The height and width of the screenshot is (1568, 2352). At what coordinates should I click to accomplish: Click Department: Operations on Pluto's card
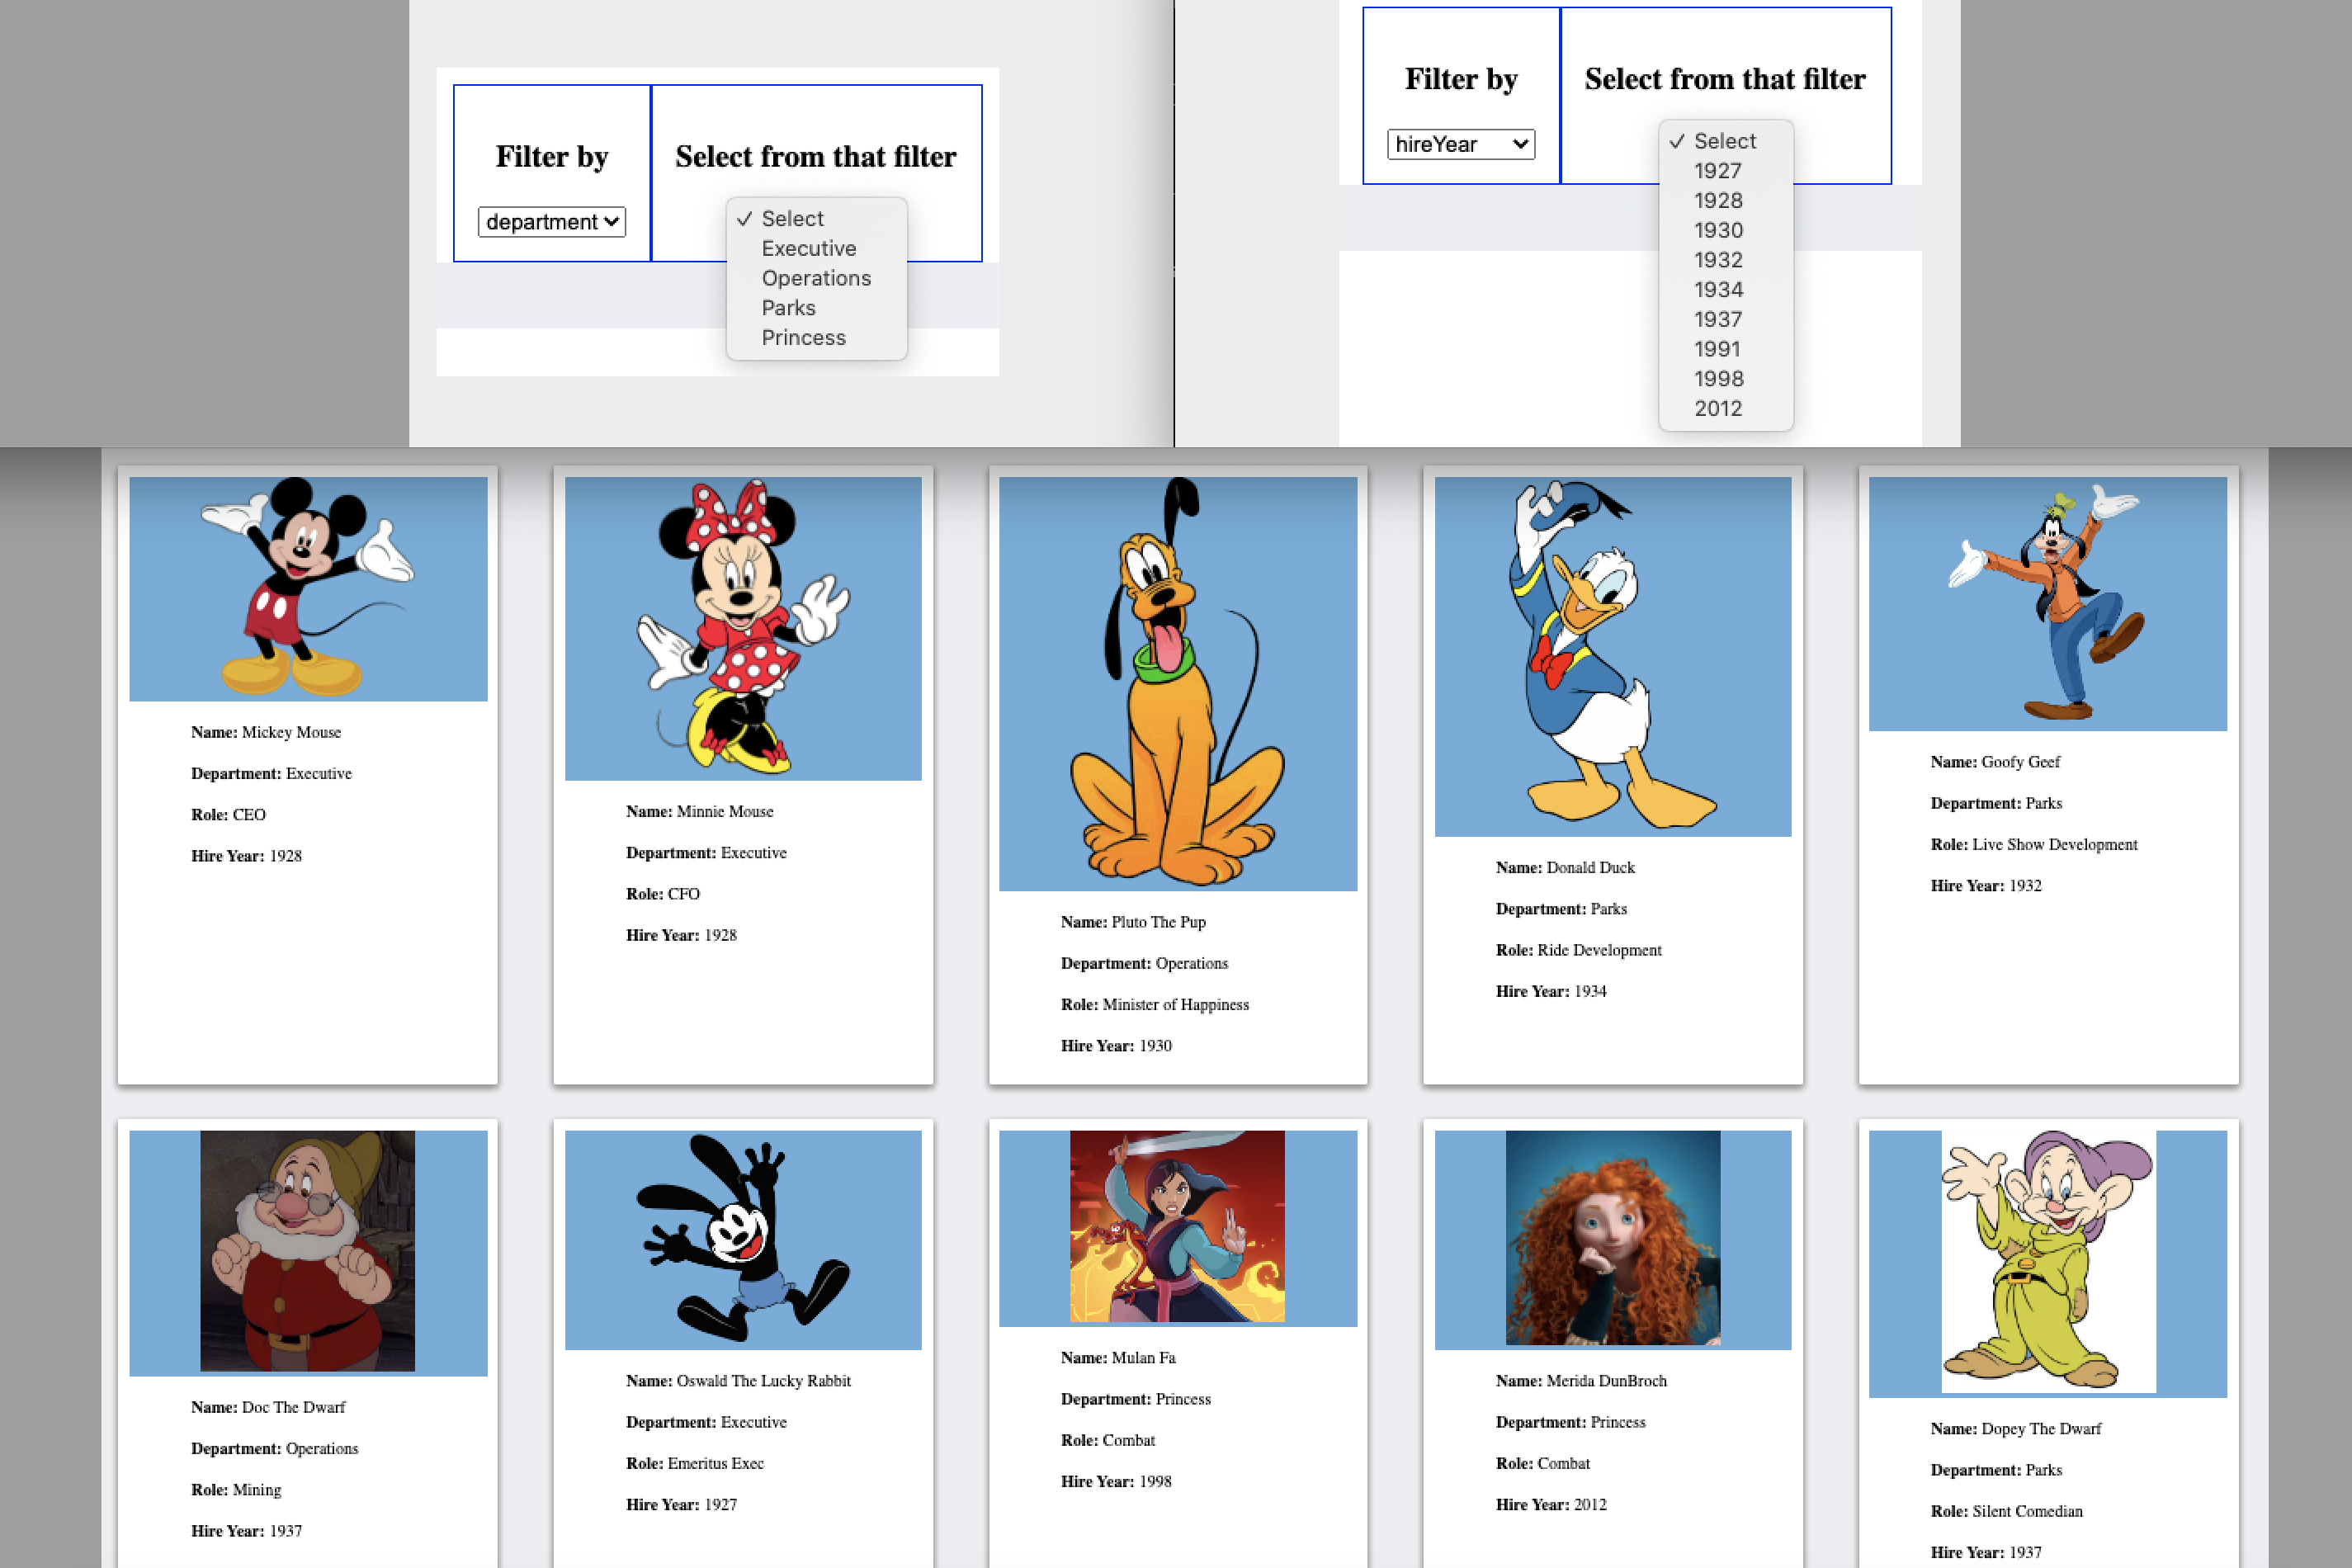coord(1145,964)
